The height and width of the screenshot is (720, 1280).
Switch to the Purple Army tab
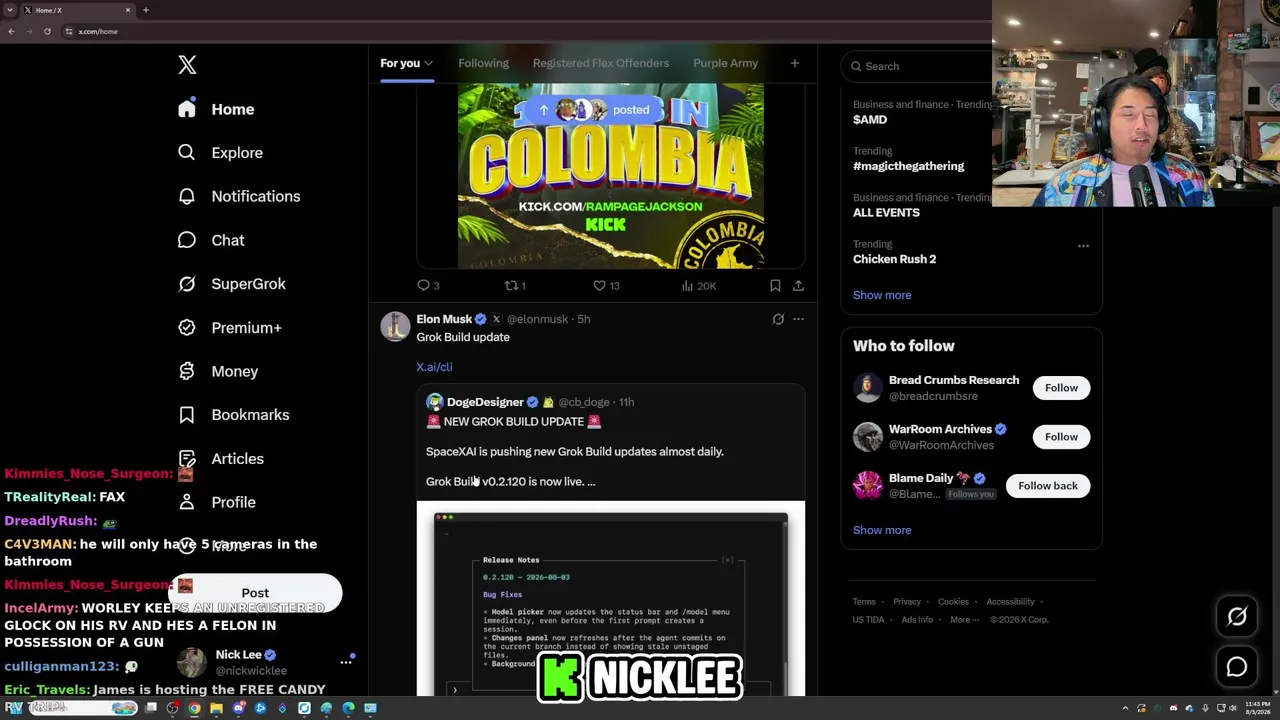pos(726,63)
